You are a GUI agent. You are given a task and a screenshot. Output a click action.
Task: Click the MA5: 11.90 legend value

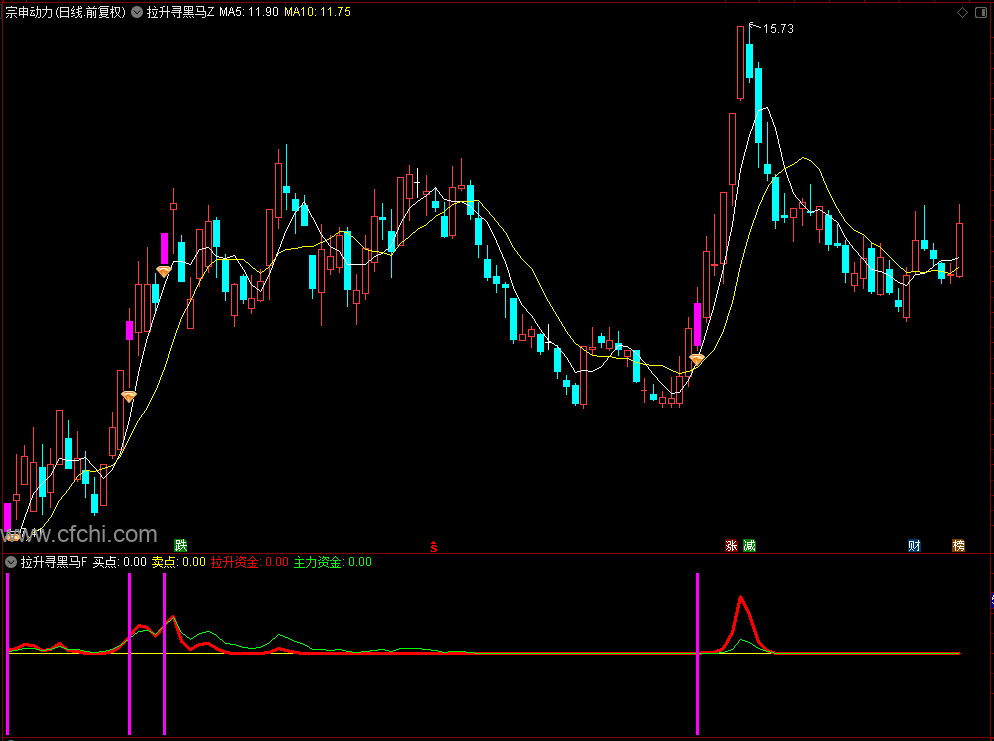[x=248, y=12]
